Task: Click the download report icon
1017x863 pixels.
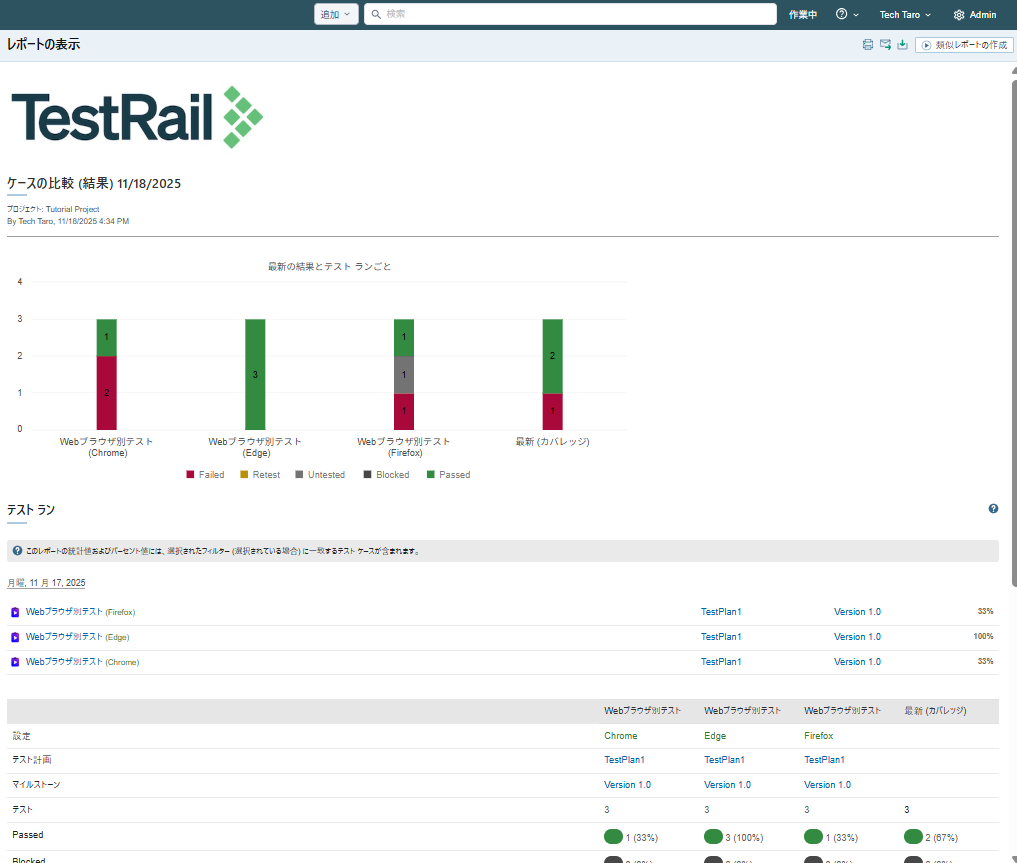Action: point(902,45)
